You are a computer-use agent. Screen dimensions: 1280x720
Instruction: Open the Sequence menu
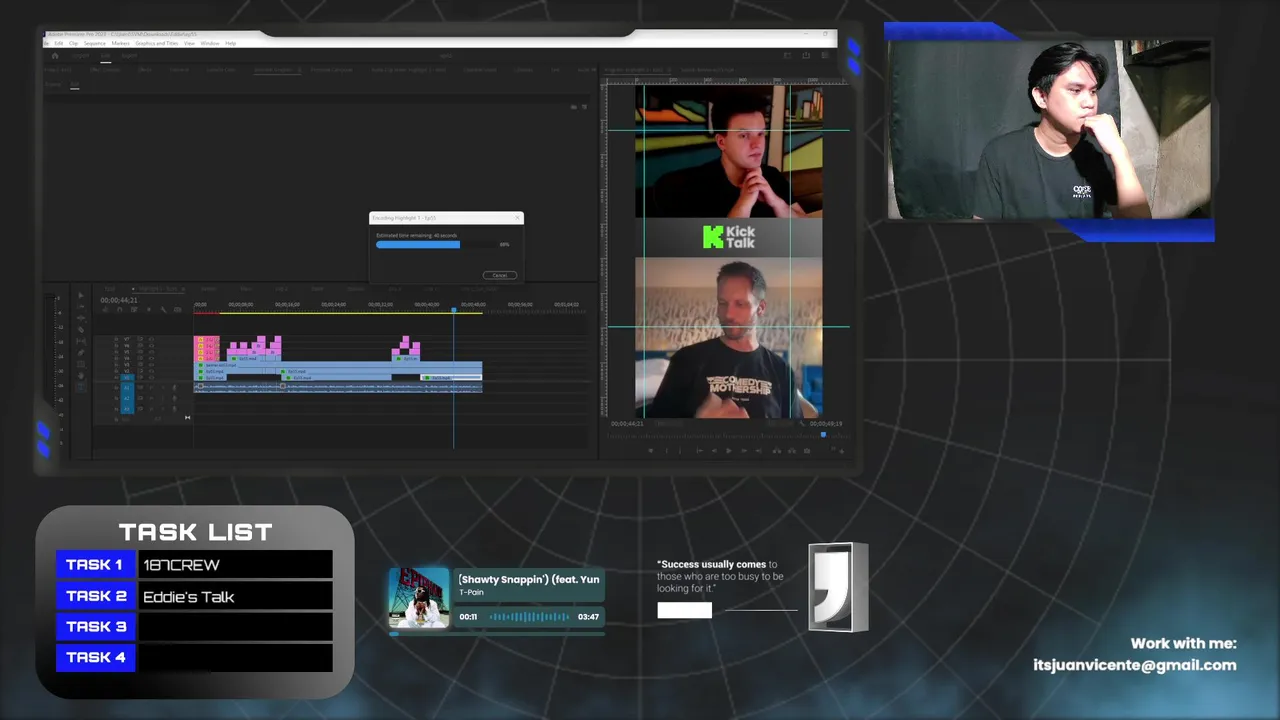click(x=95, y=43)
